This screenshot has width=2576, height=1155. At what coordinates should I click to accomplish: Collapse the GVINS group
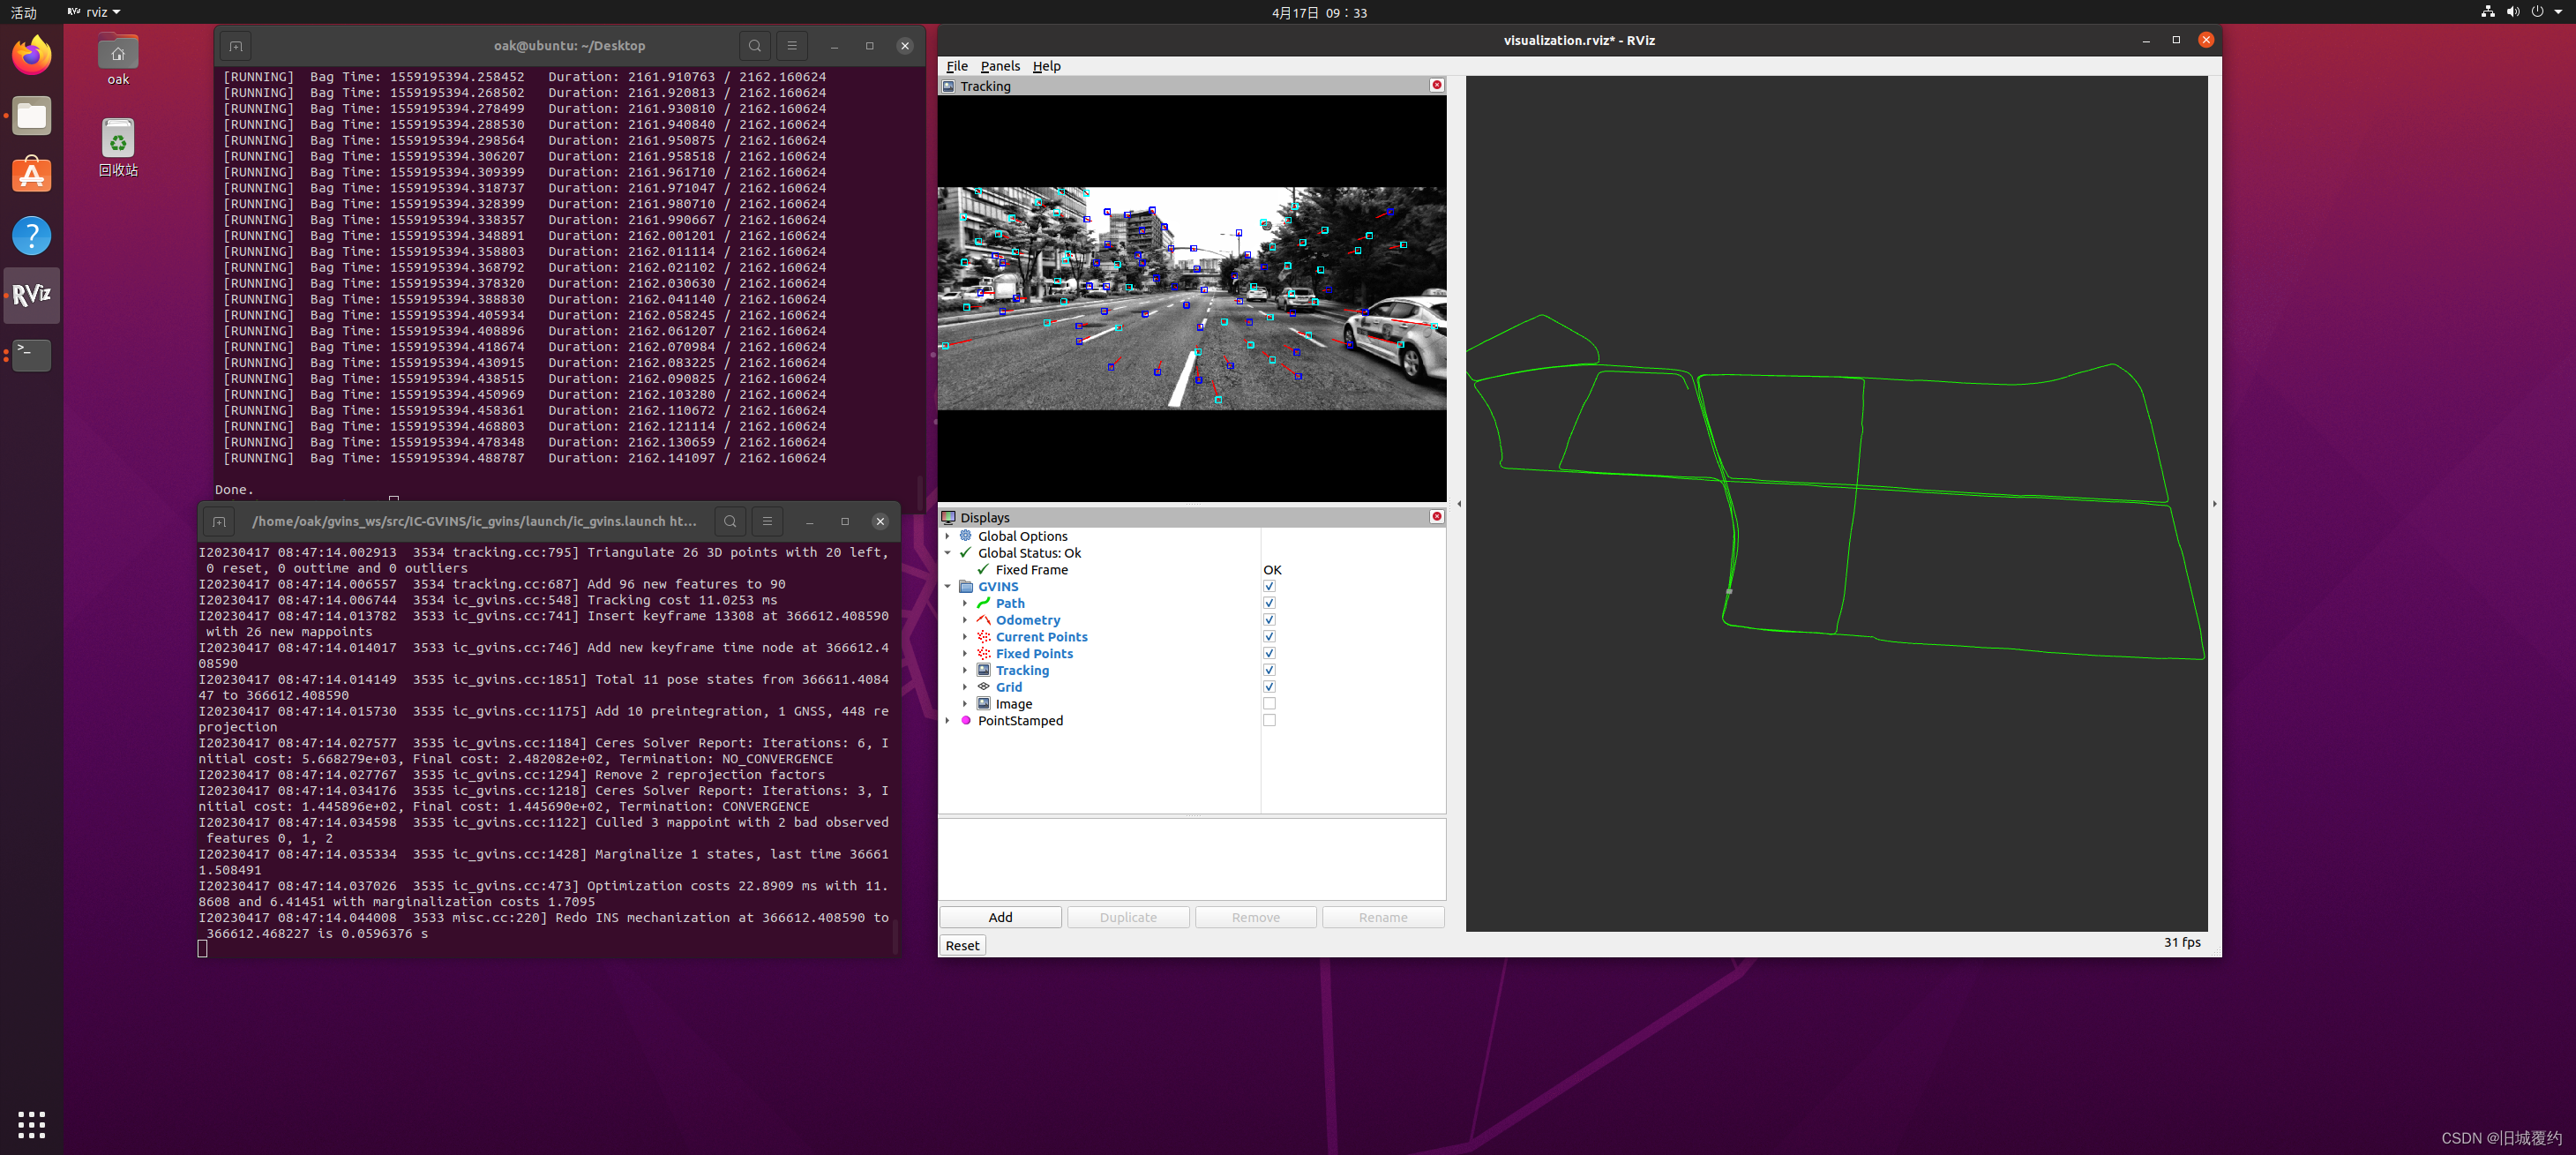pos(948,587)
